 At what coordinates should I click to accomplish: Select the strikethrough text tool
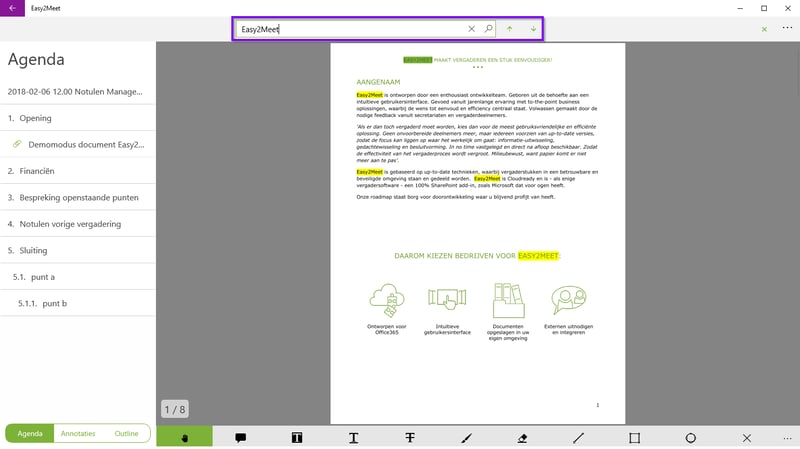pyautogui.click(x=410, y=437)
